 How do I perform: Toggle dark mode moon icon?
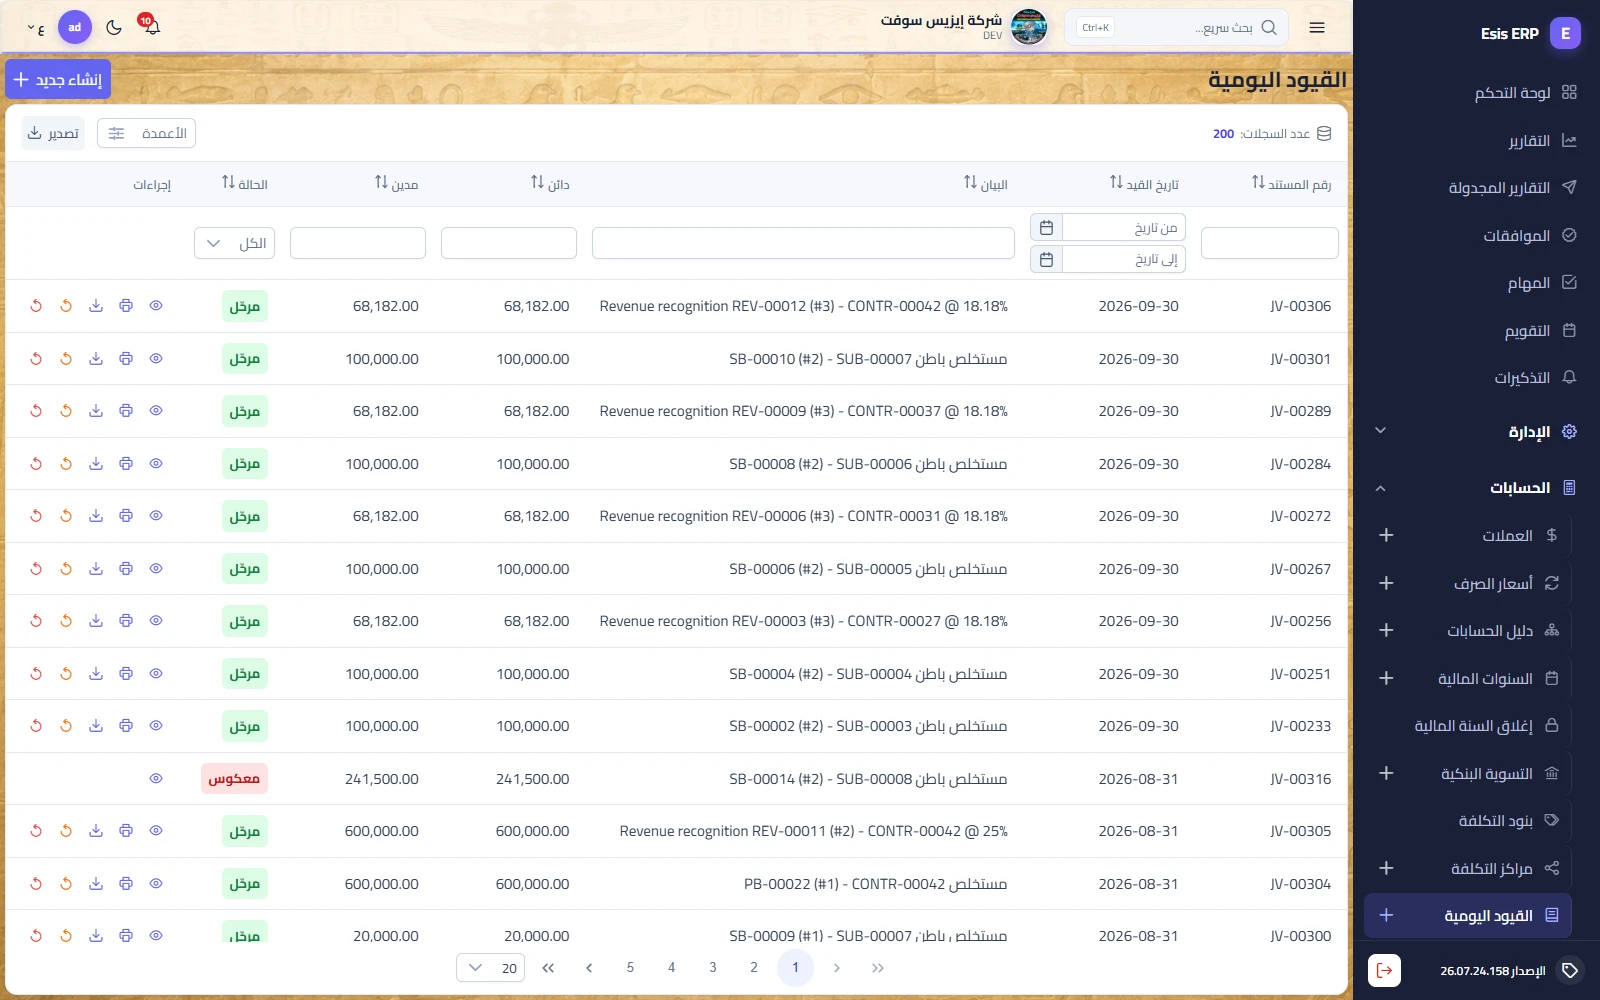(114, 27)
